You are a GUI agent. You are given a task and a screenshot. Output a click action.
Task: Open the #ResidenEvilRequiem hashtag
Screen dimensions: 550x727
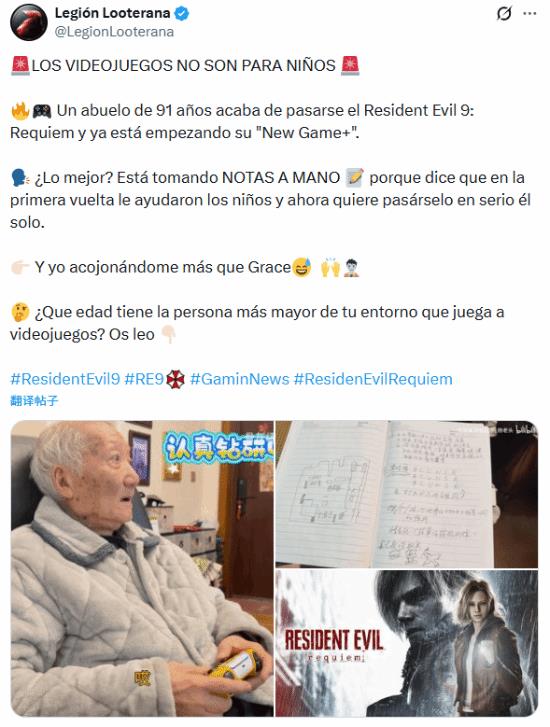pos(373,379)
